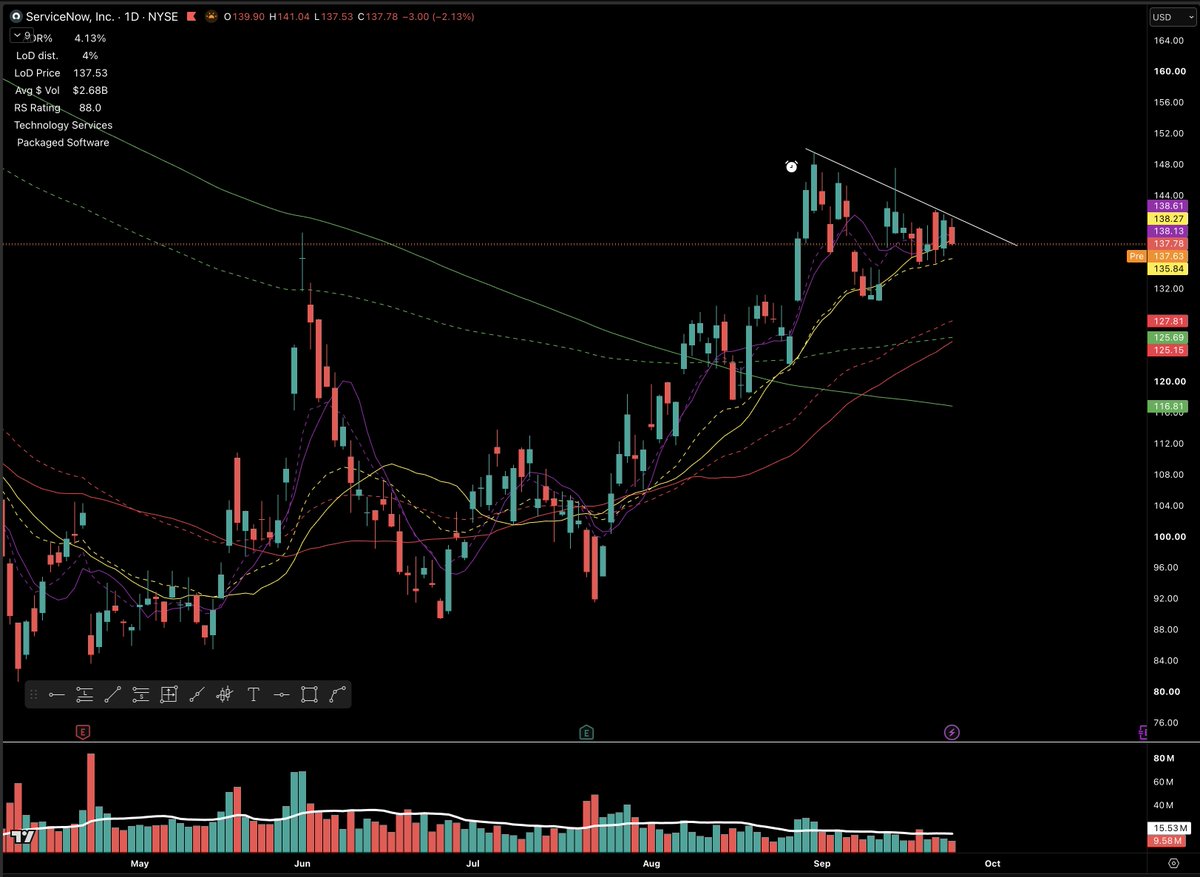Select the Text annotation tool
Image resolution: width=1200 pixels, height=877 pixels.
(x=253, y=695)
